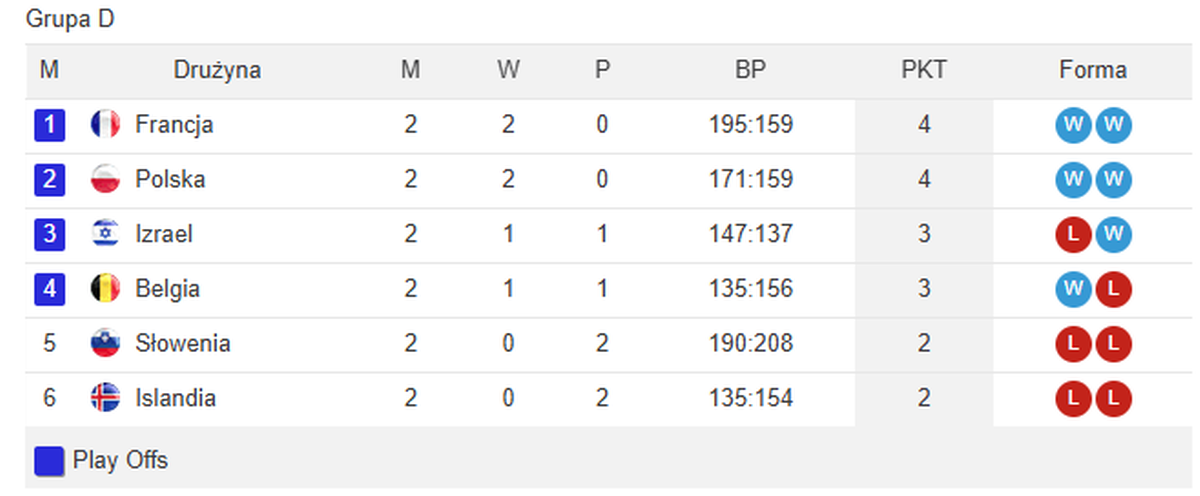Click the Israel flag icon
Screen dimensions: 1200x496
[105, 234]
